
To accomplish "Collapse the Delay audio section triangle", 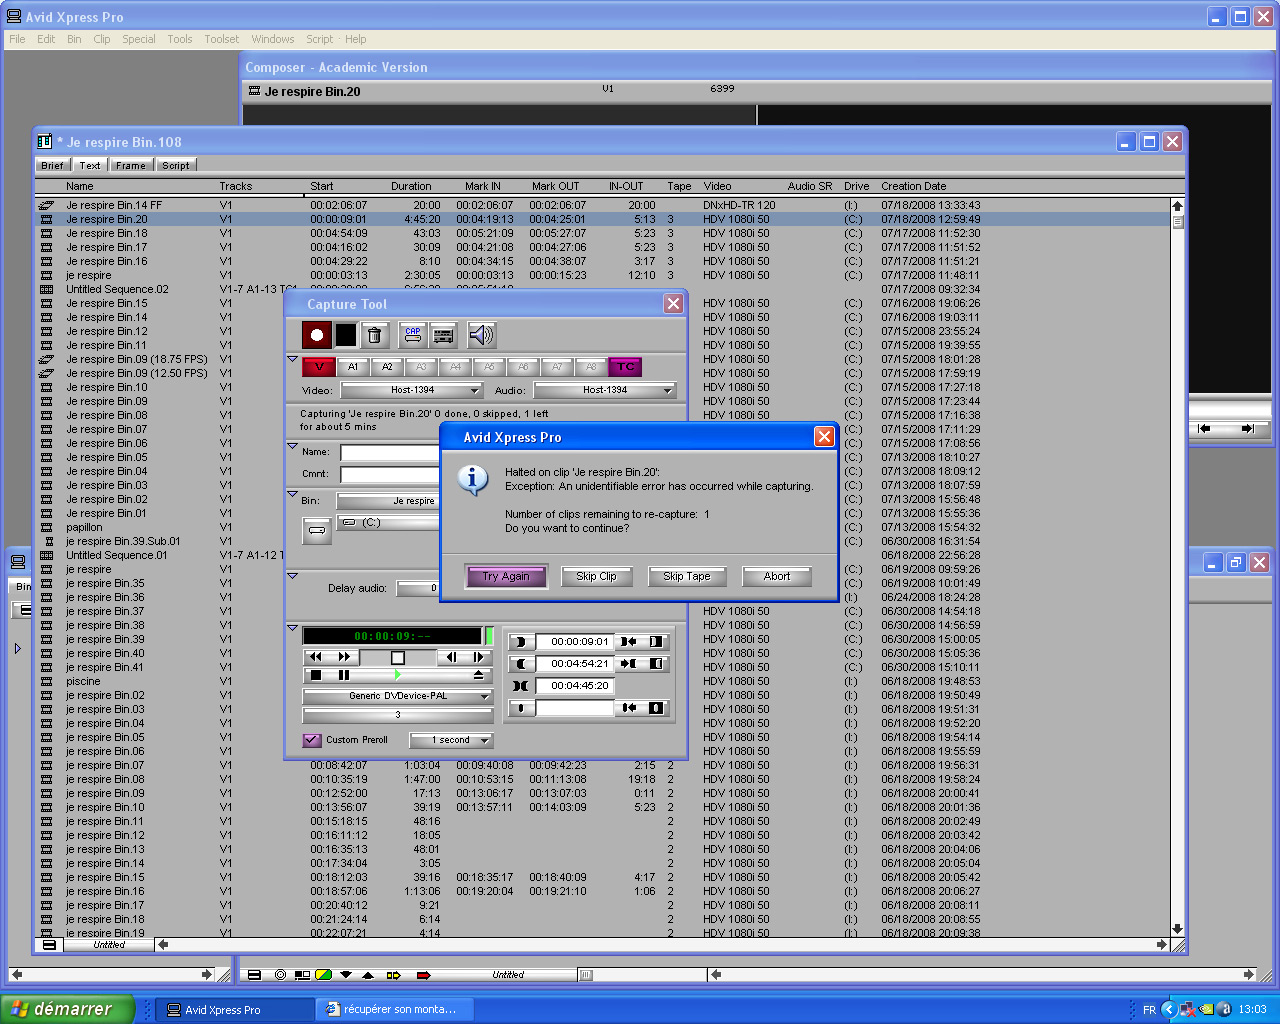I will [293, 576].
